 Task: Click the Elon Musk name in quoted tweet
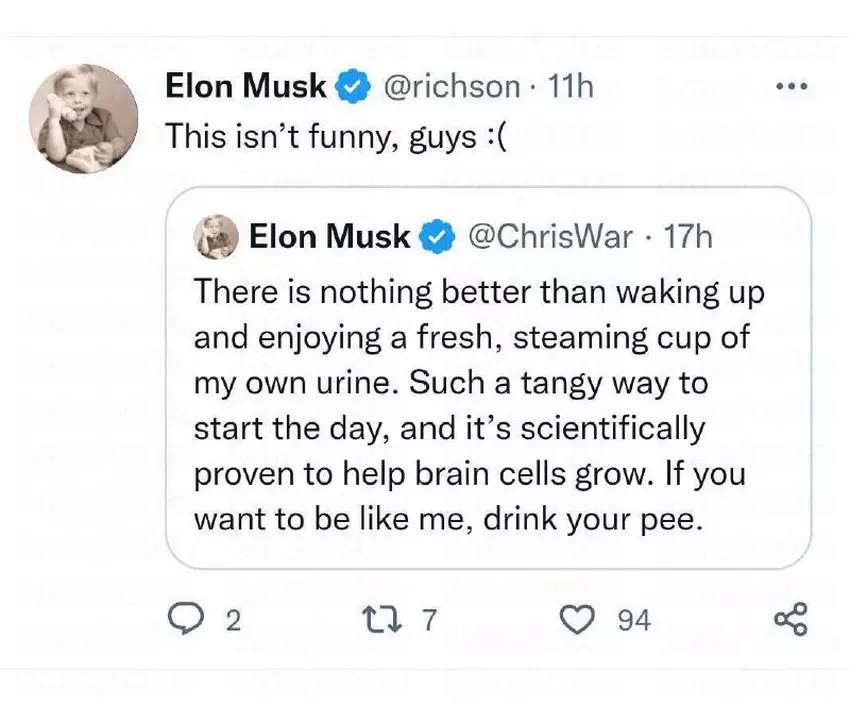[x=329, y=236]
